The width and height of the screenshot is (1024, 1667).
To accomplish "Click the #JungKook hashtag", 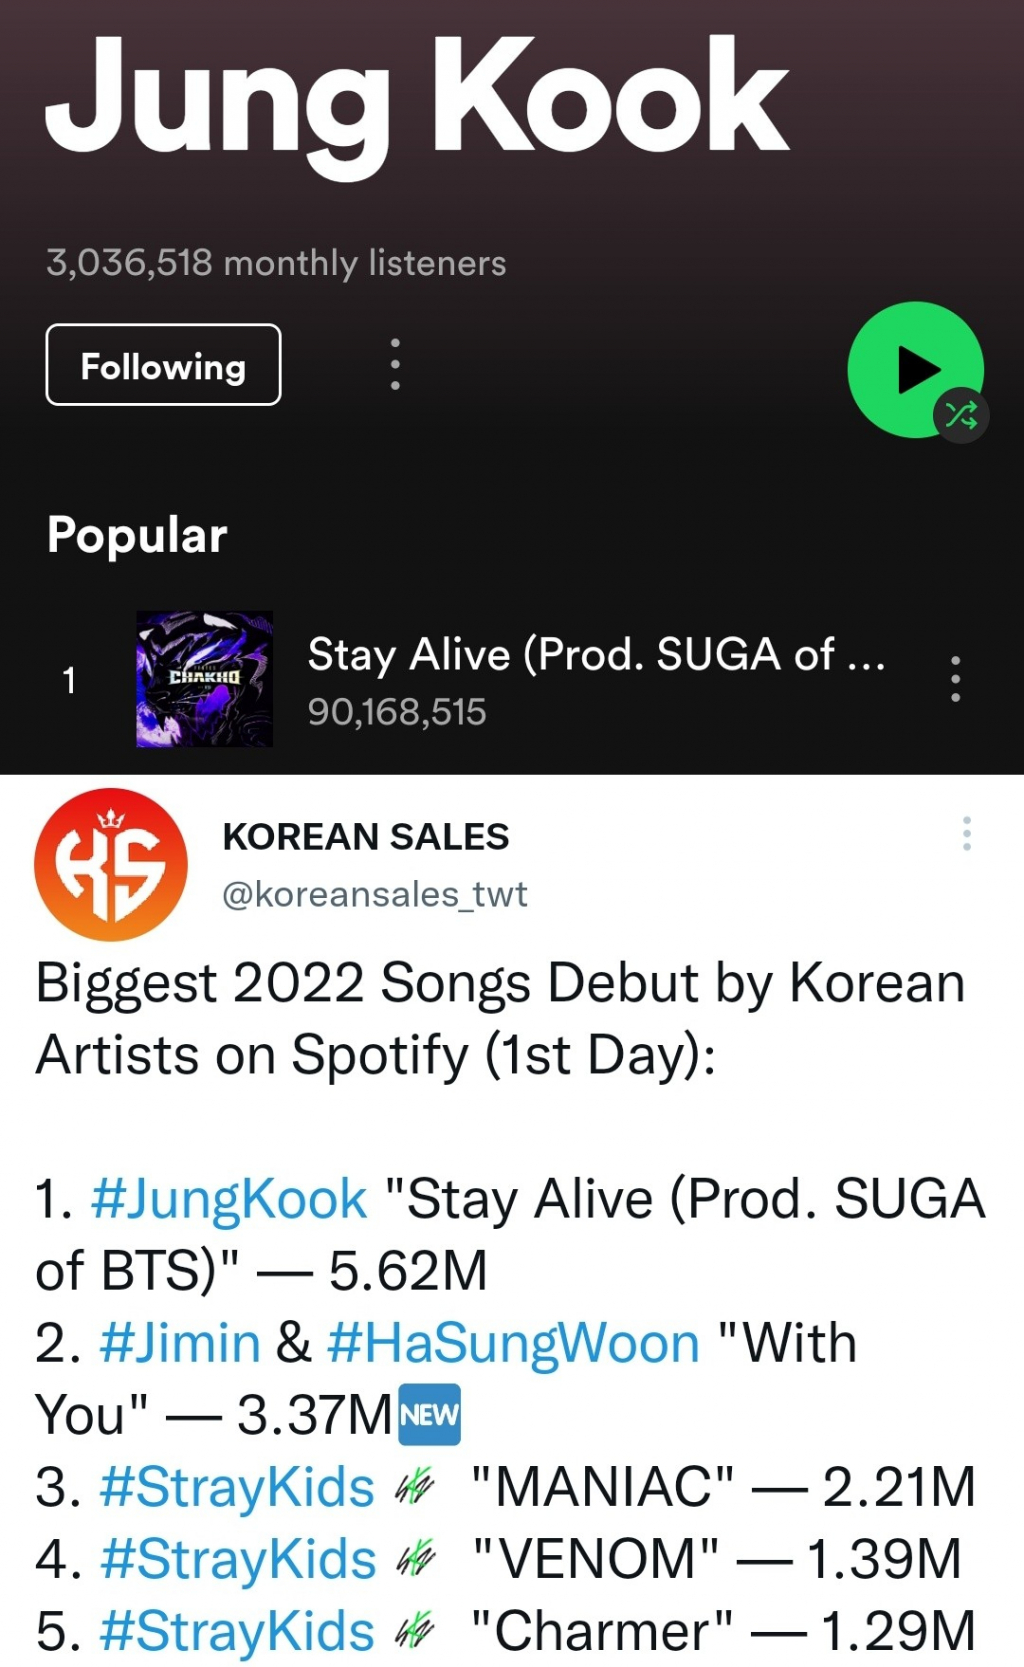I will [229, 1198].
